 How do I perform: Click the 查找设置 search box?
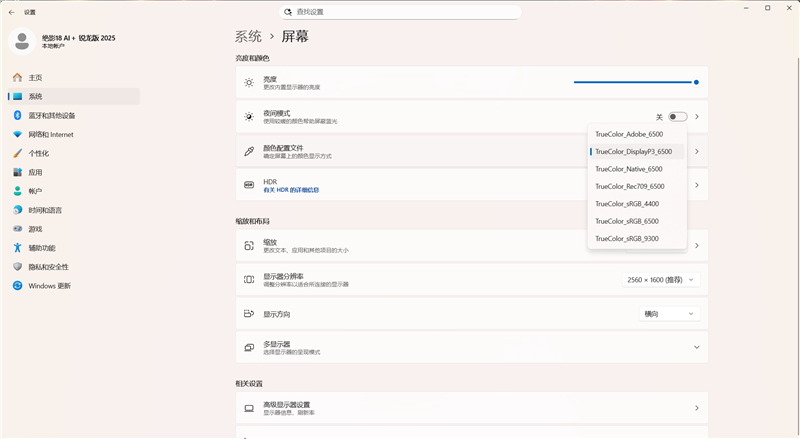(x=400, y=12)
